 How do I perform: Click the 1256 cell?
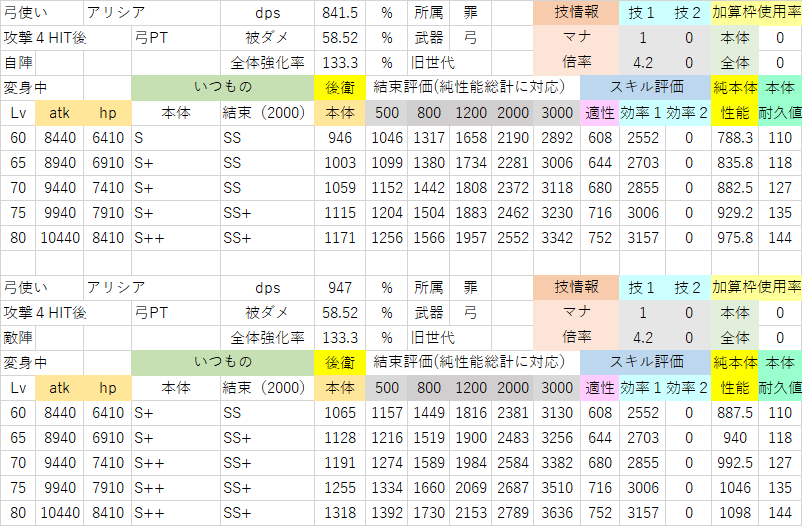pos(387,238)
